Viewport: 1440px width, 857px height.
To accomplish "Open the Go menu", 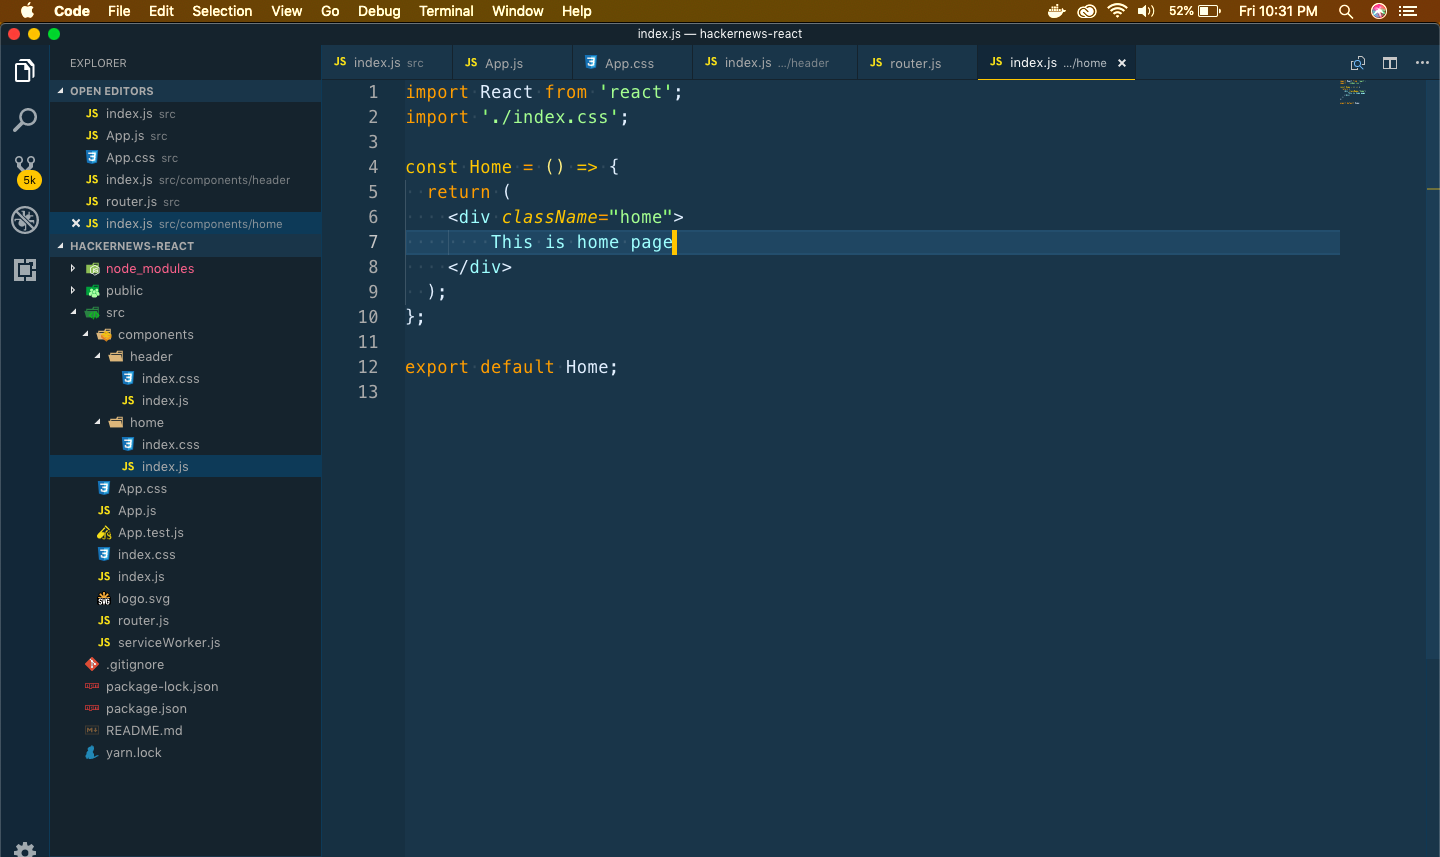I will (x=330, y=11).
